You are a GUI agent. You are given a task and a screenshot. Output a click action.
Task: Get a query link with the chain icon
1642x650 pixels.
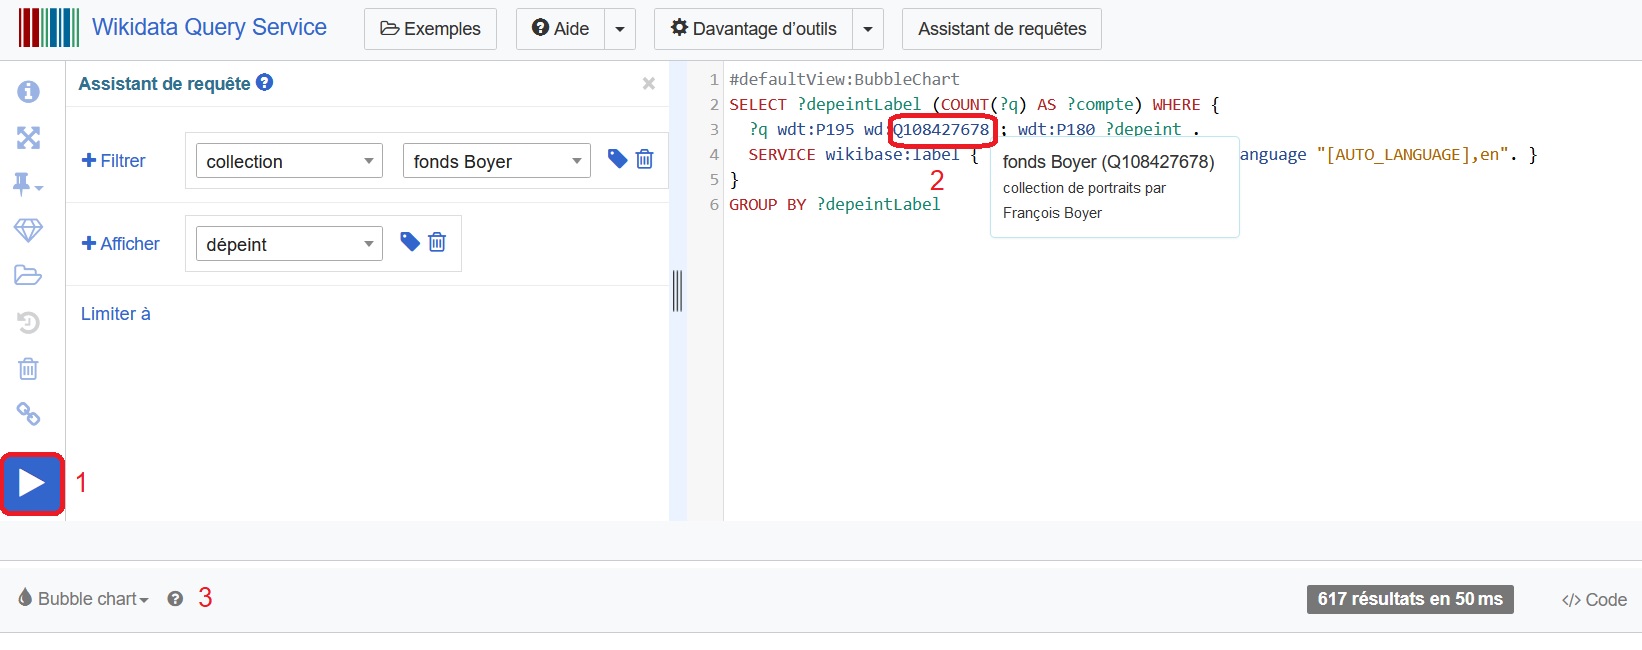pos(28,414)
